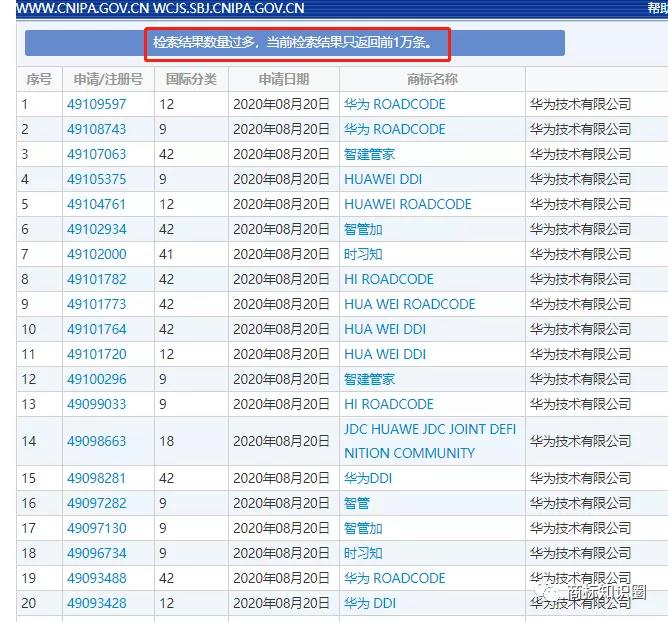Open HI ROADCODE trademark in row 13

coord(389,404)
